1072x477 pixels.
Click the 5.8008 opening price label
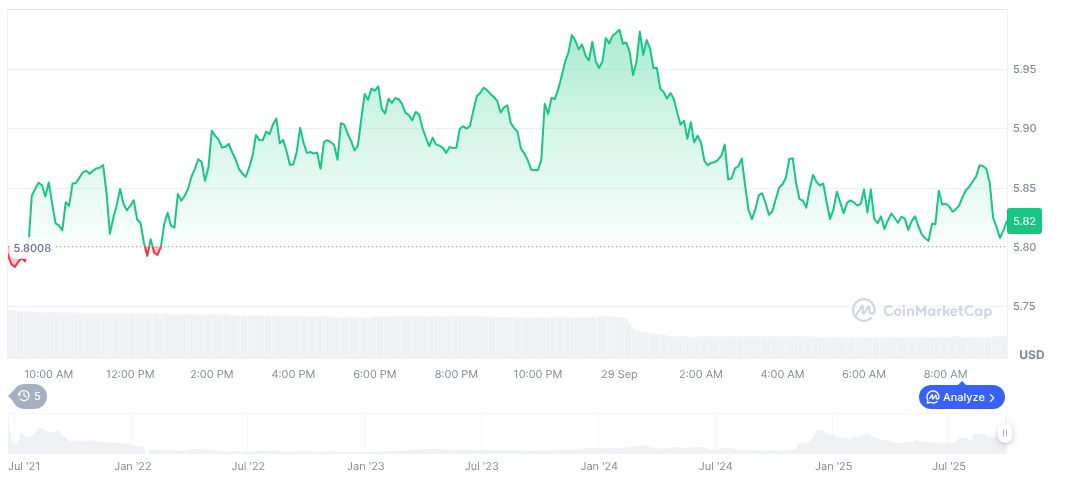tap(33, 247)
